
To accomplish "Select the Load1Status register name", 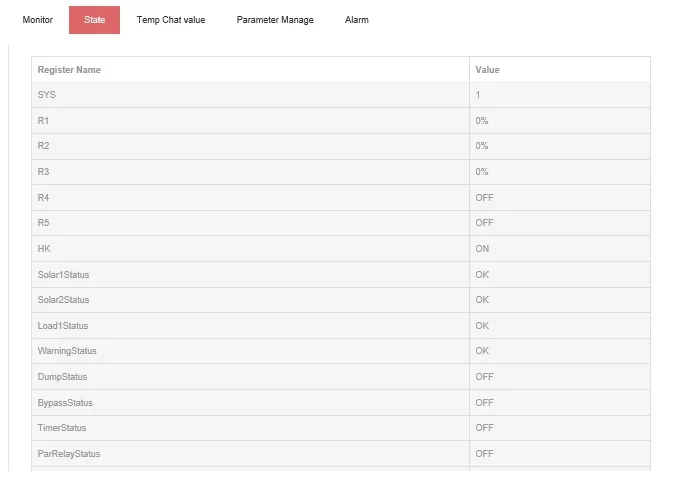I will pos(63,326).
